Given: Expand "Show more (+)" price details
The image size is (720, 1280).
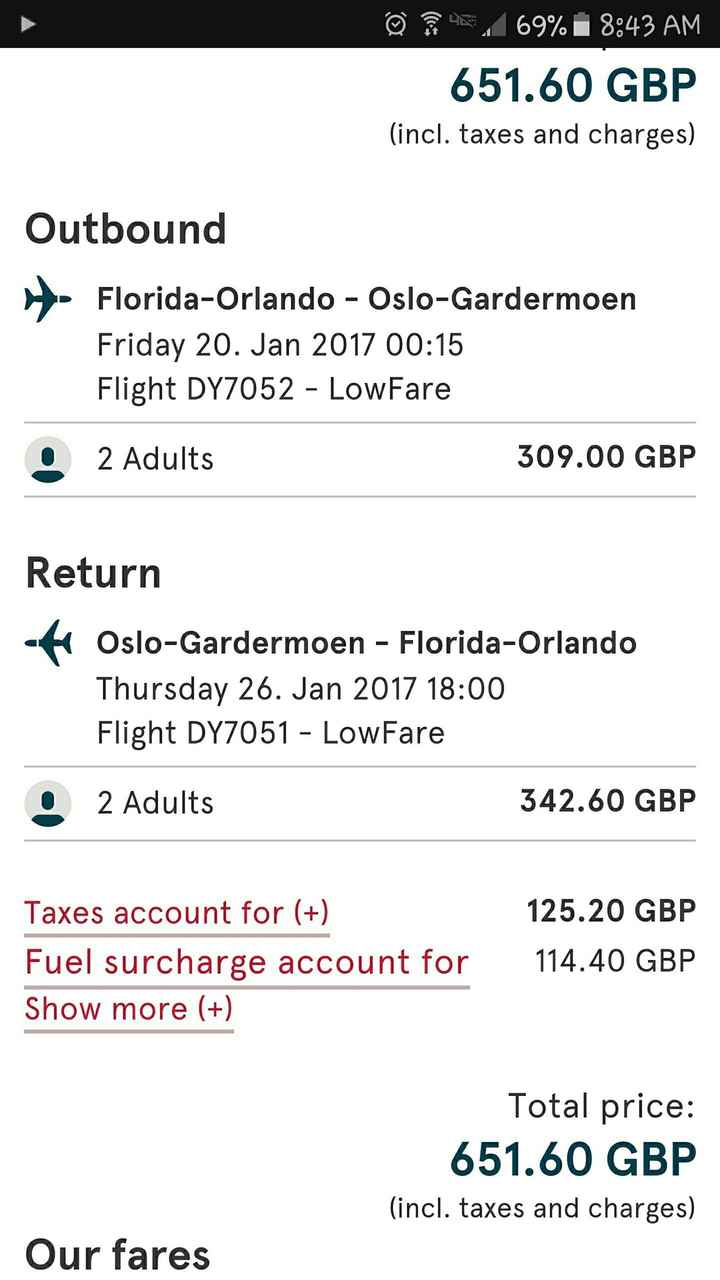Looking at the screenshot, I should coord(128,1009).
